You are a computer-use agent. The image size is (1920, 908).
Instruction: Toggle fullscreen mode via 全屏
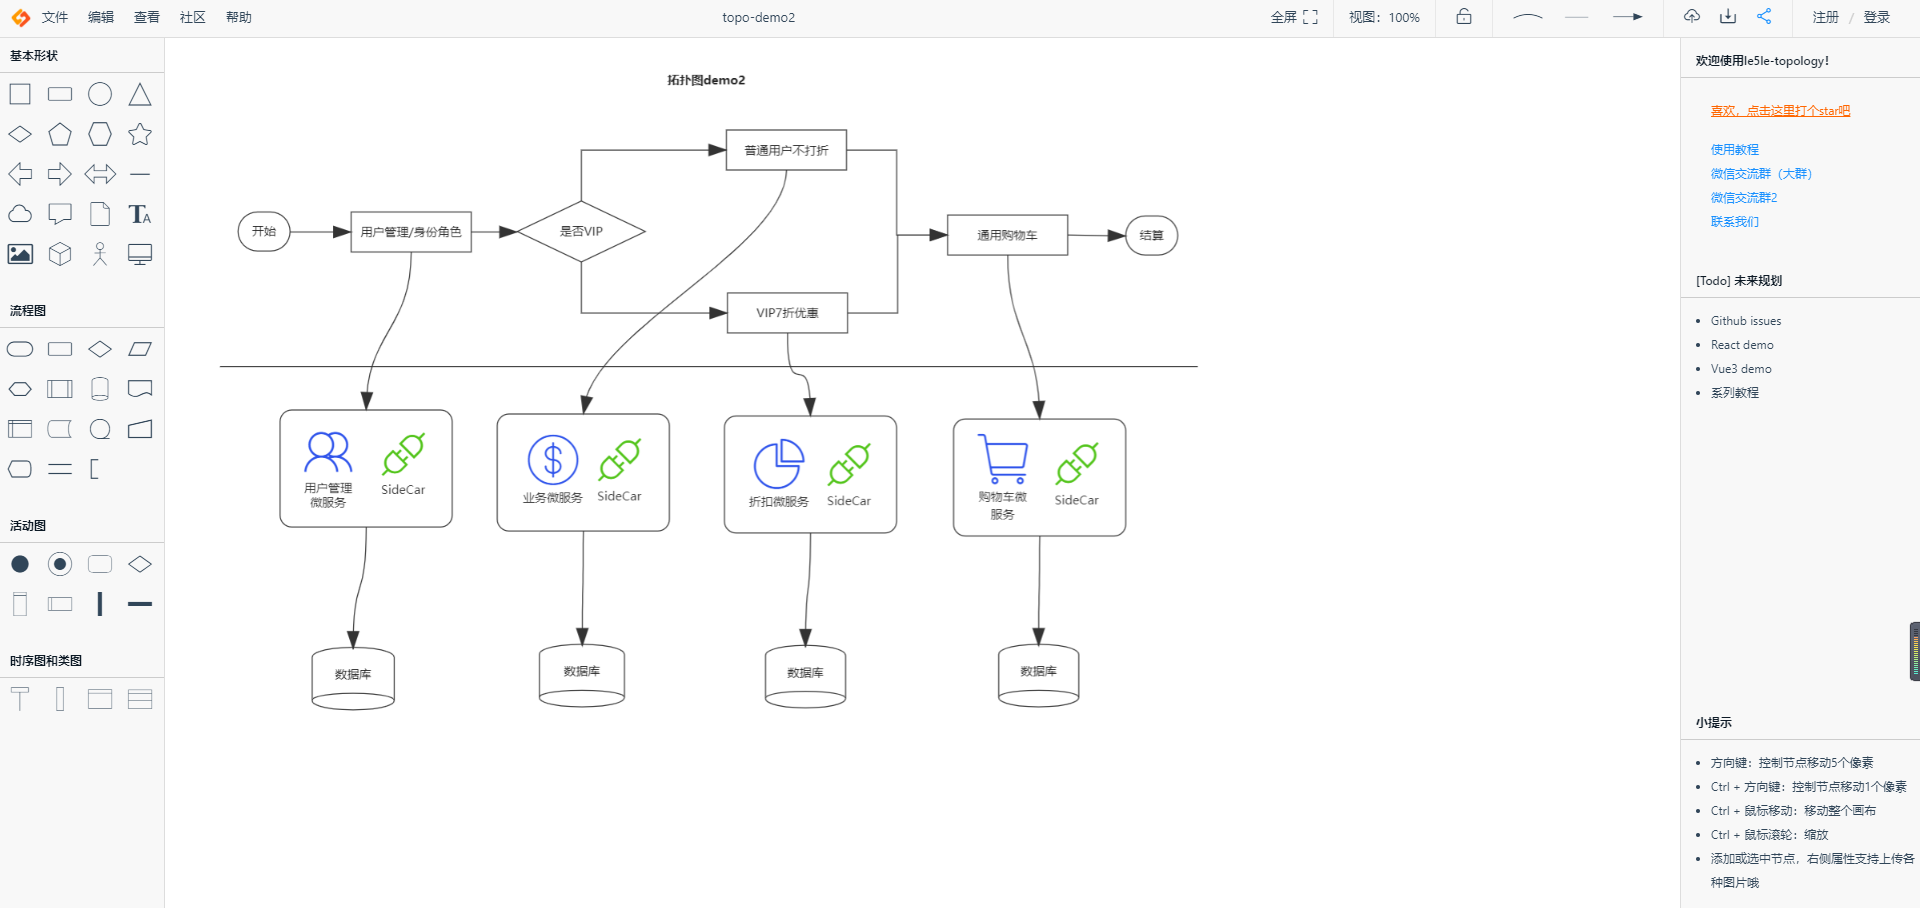click(x=1294, y=17)
